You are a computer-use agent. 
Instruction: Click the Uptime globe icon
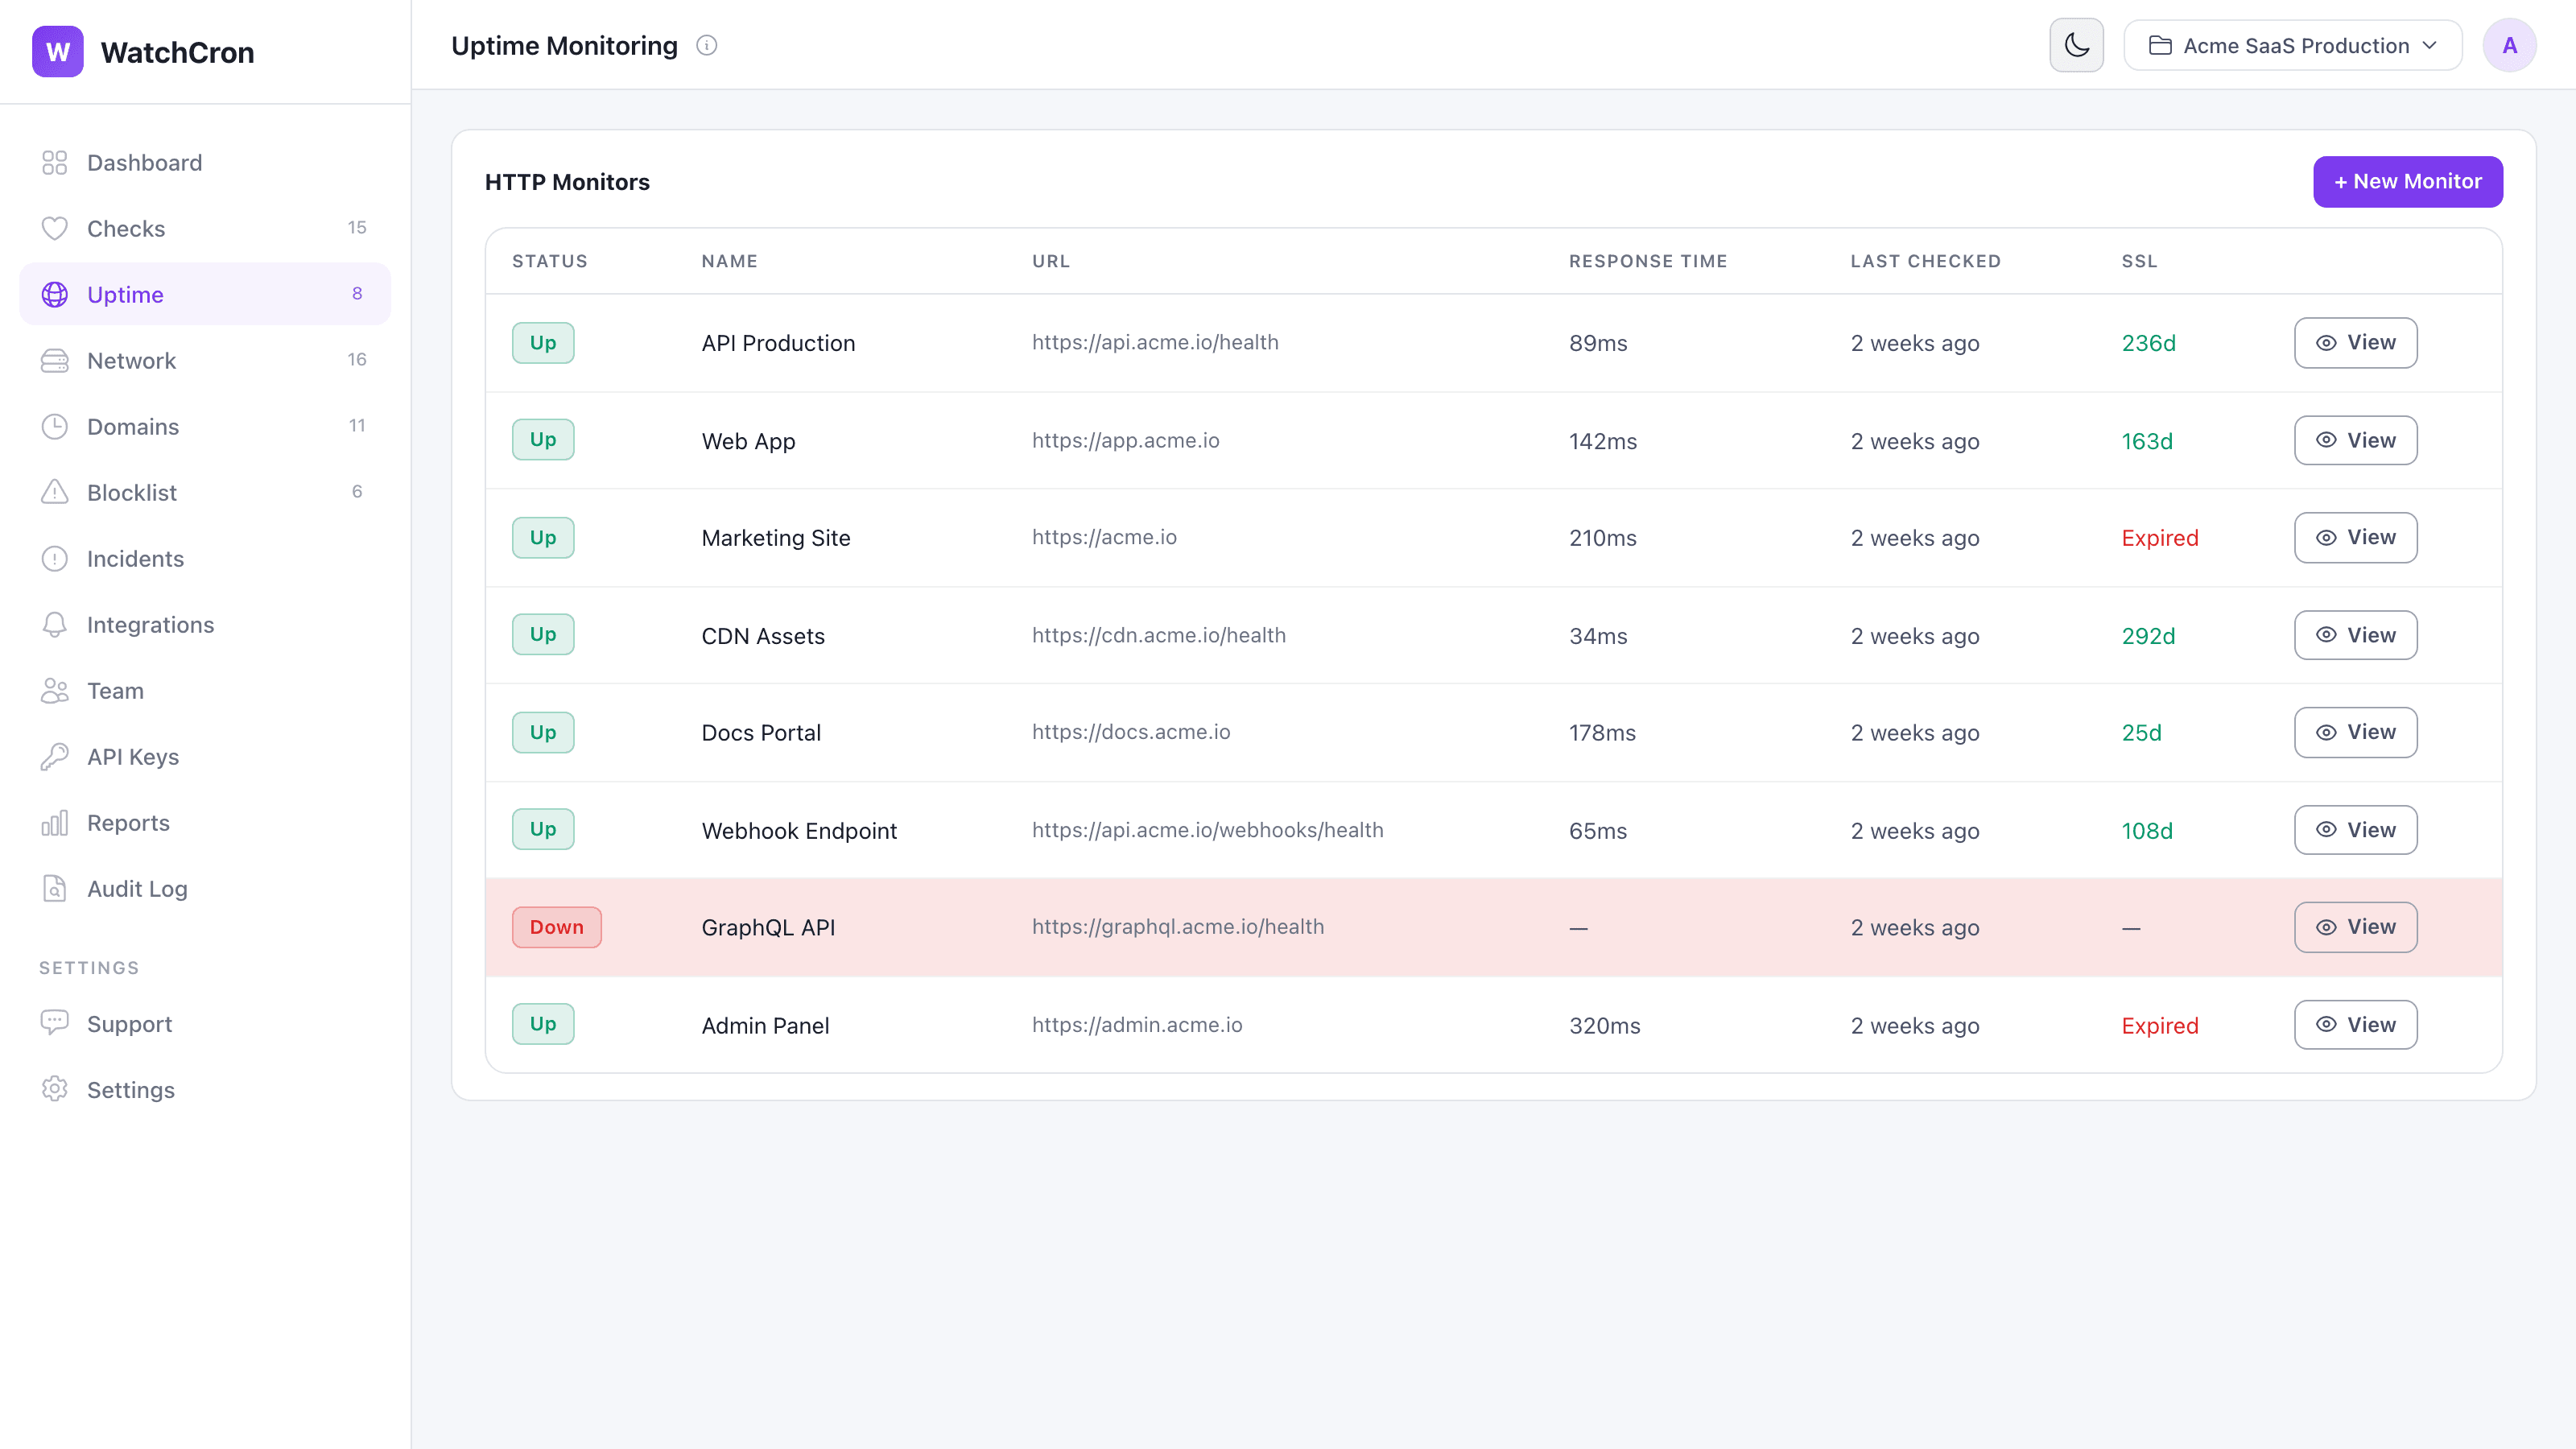coord(54,295)
